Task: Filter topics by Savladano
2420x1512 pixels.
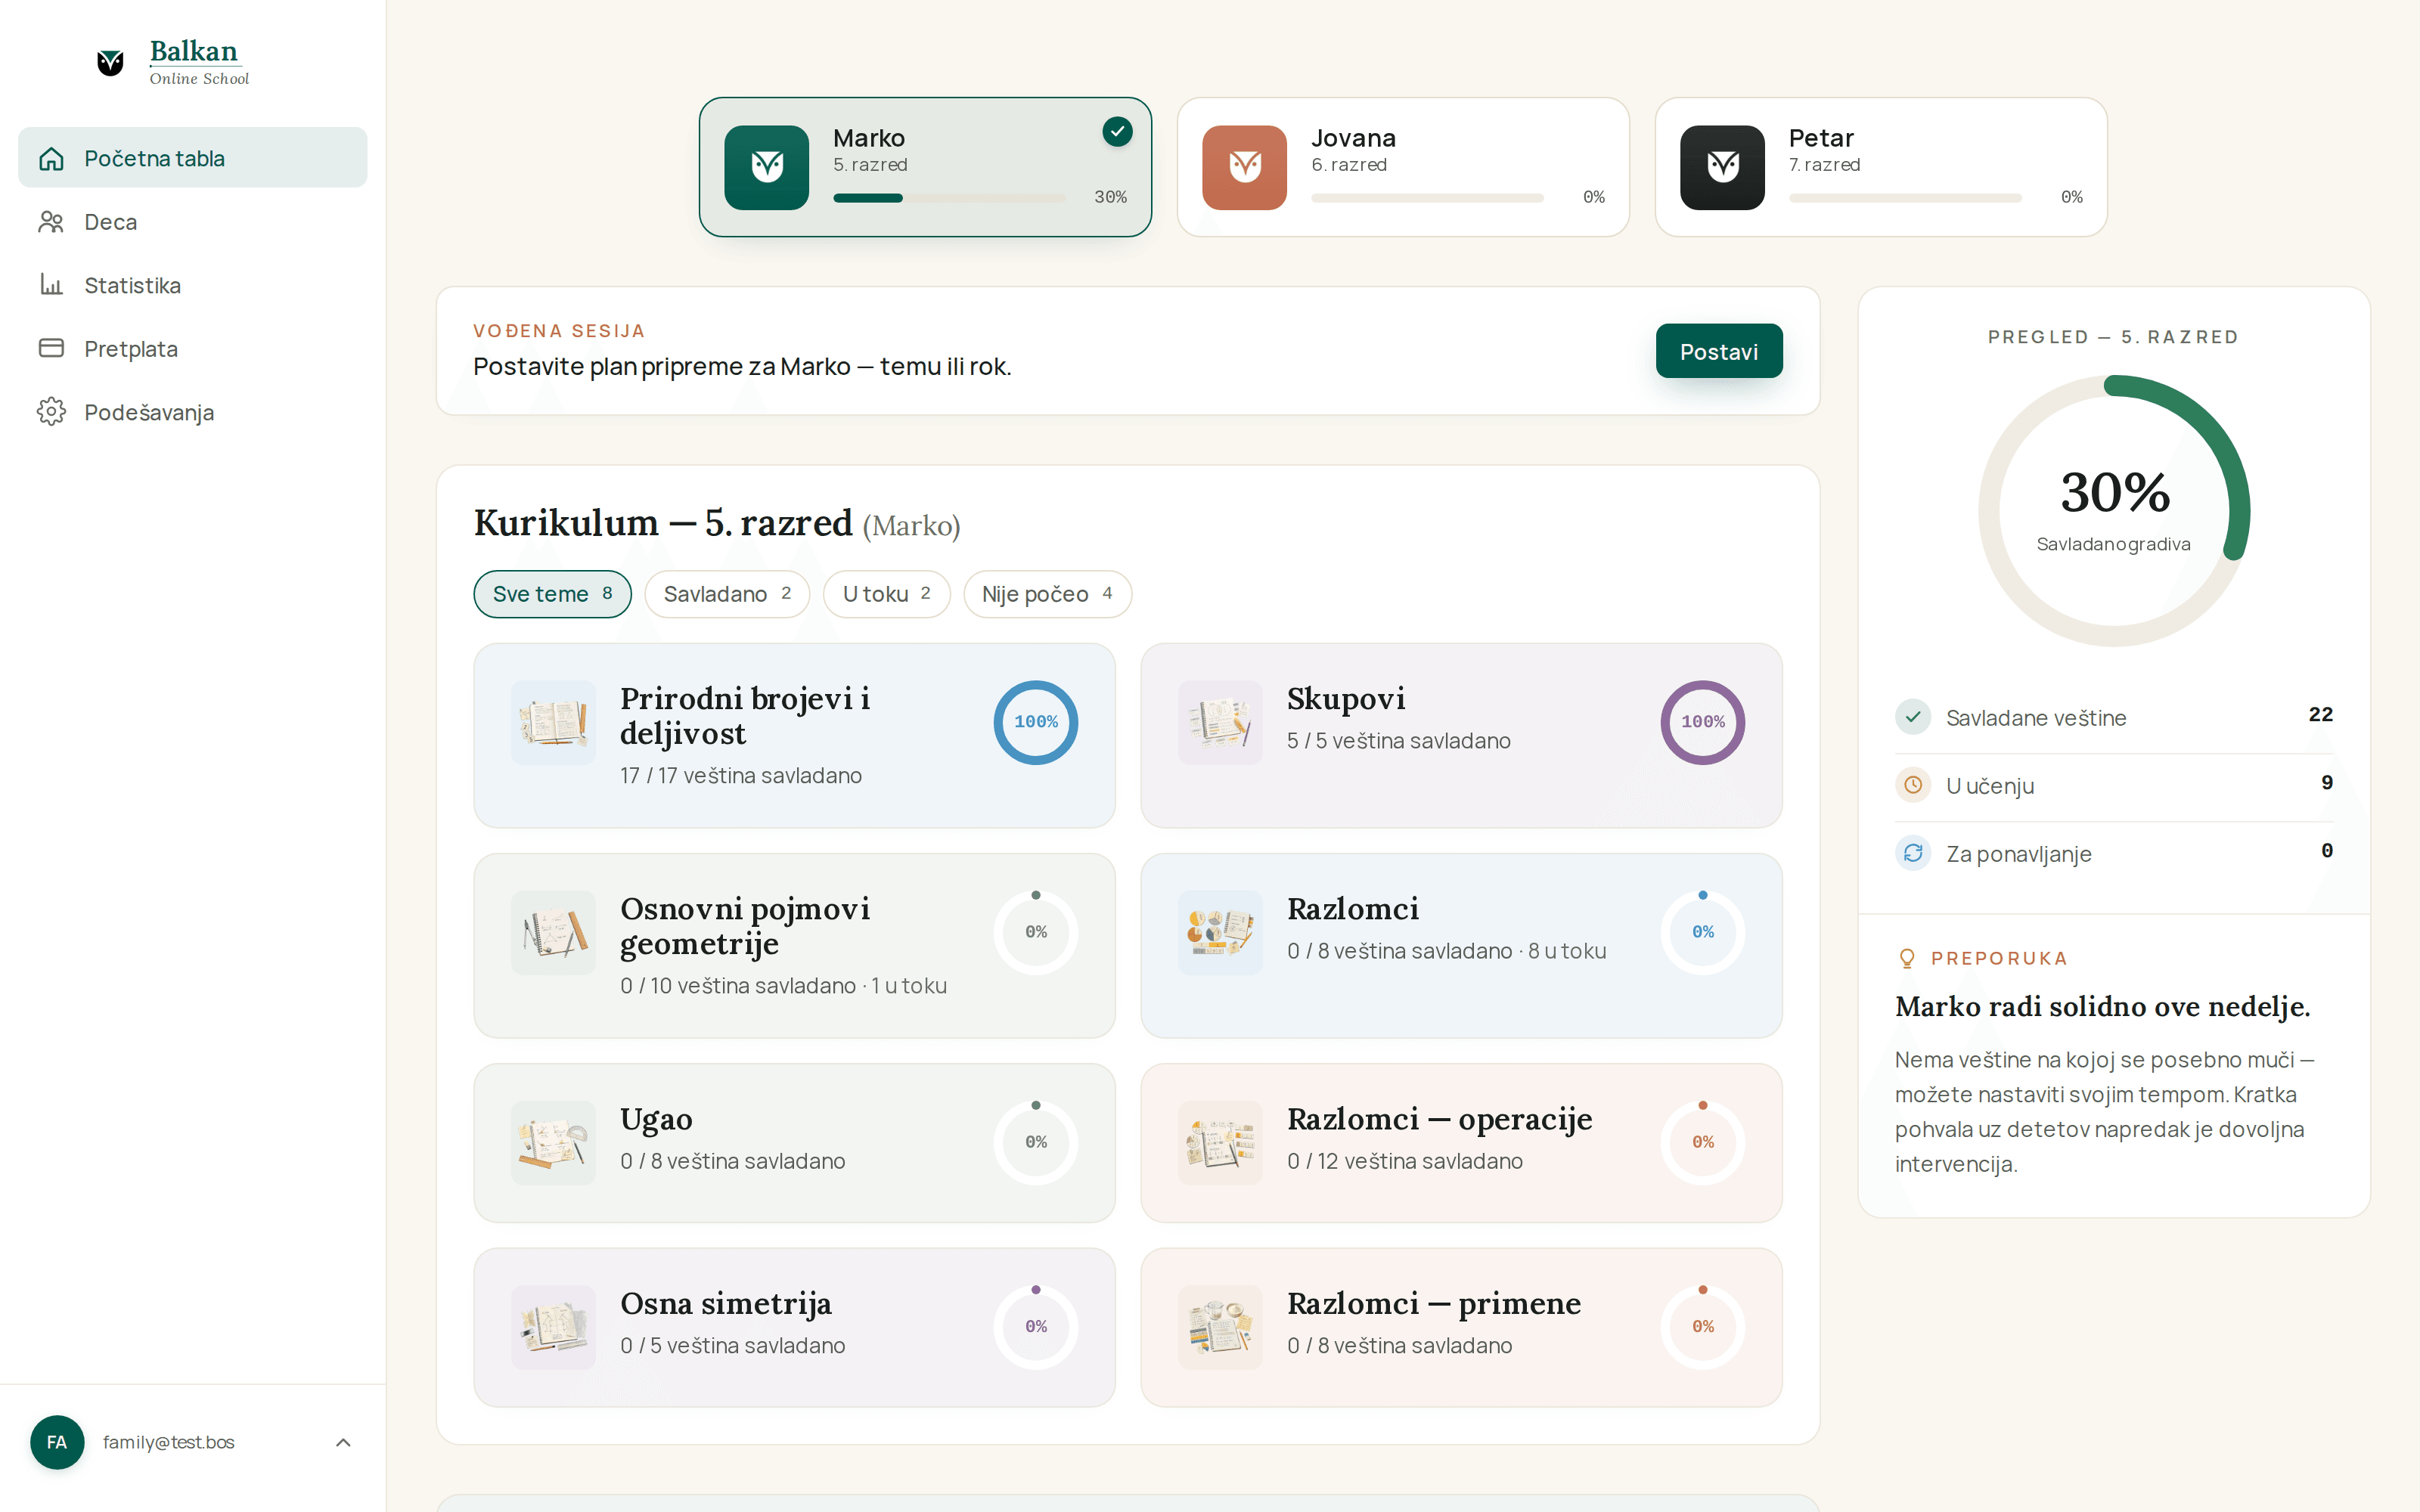Action: pyautogui.click(x=727, y=594)
